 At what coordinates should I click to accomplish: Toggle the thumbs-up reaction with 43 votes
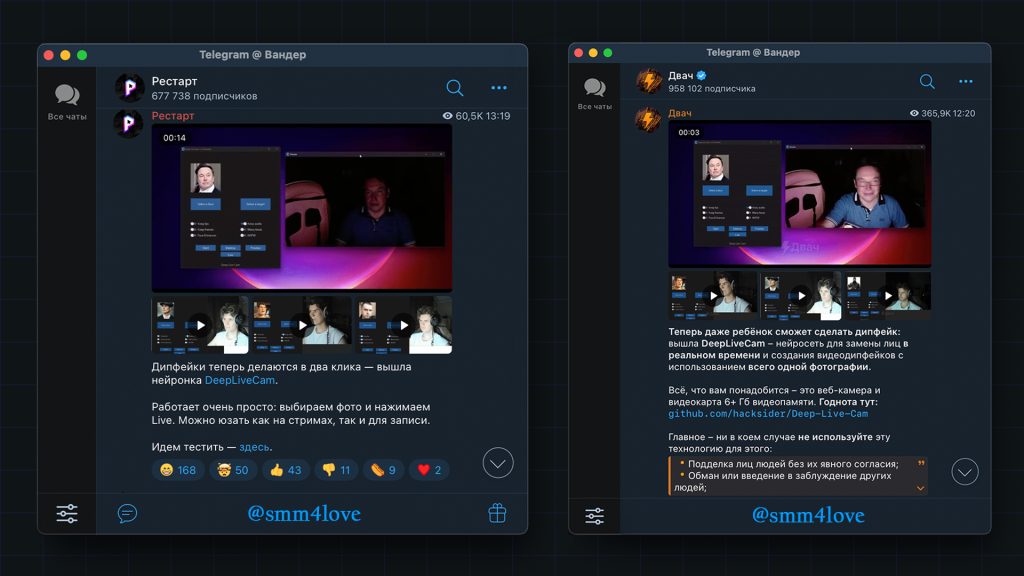point(285,470)
